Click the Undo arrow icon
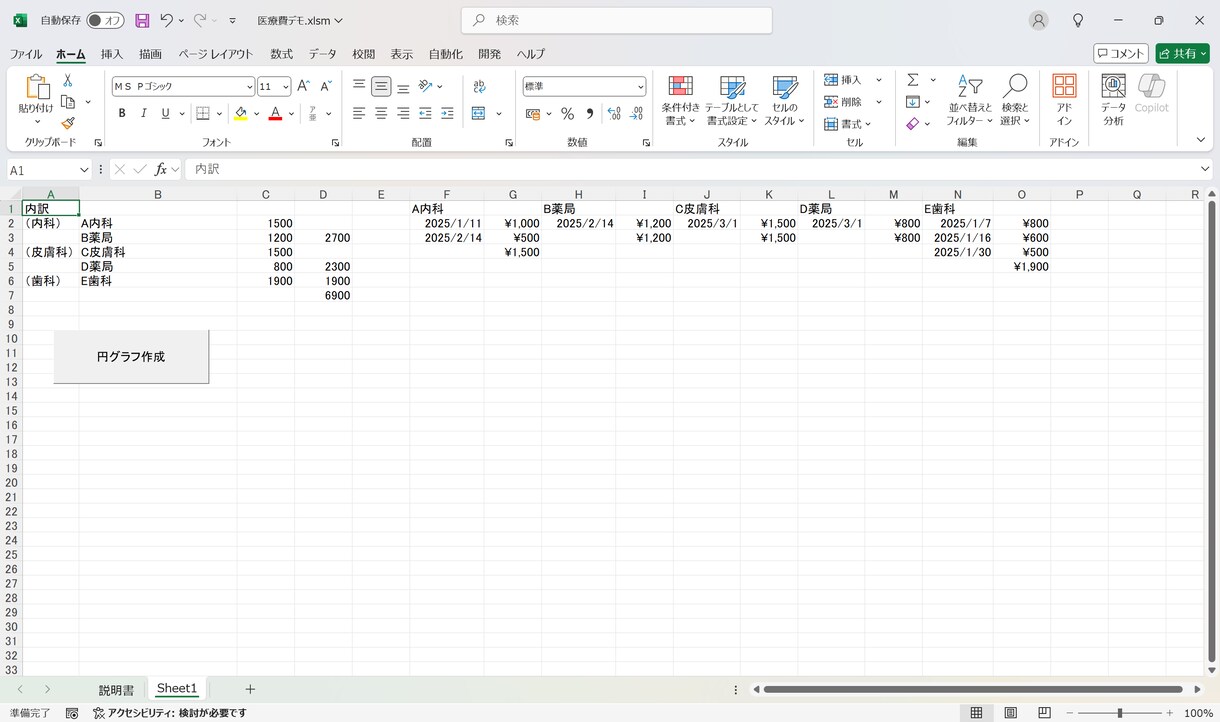Image resolution: width=1220 pixels, height=722 pixels. coord(167,20)
